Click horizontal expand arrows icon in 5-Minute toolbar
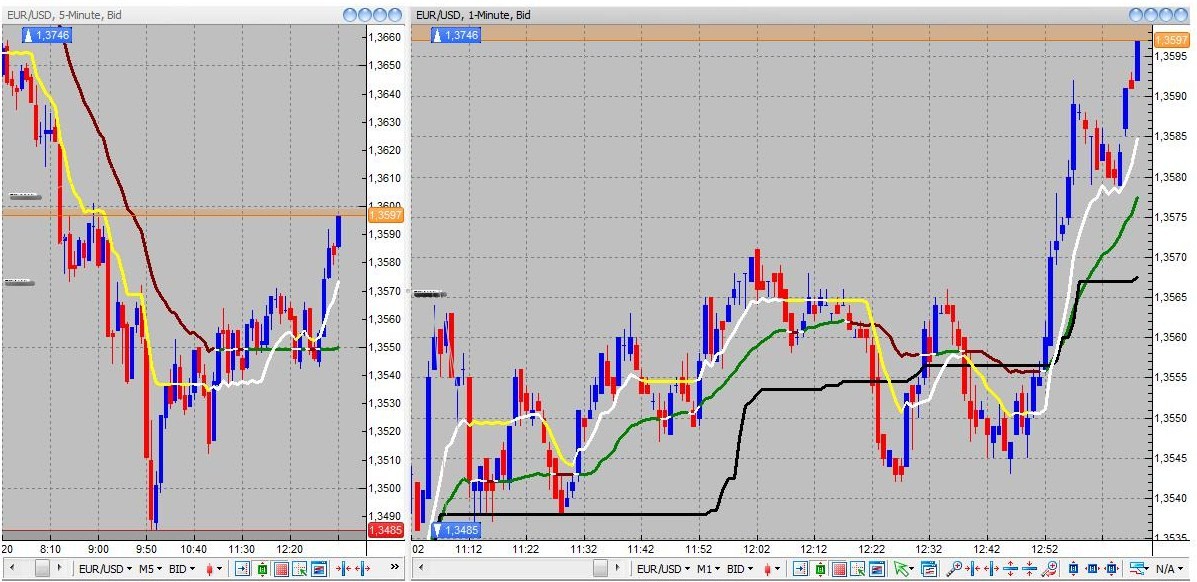This screenshot has height=582, width=1197. 362,568
